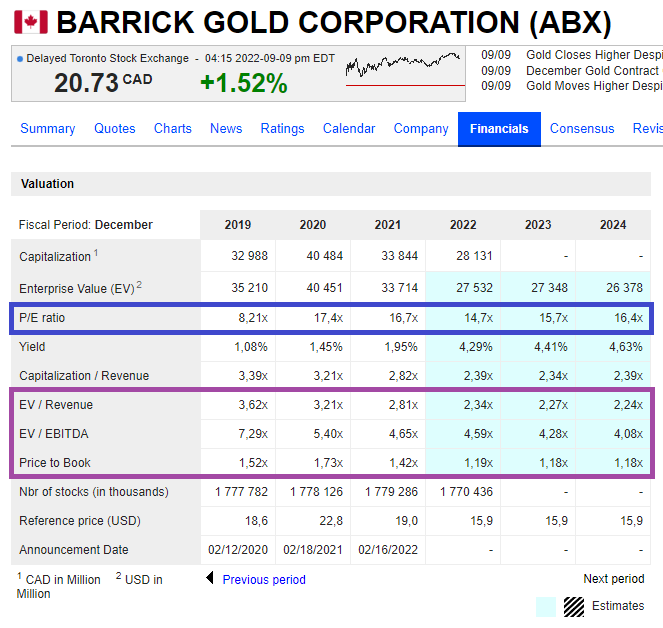Switch to the Quotes tab

tap(114, 128)
